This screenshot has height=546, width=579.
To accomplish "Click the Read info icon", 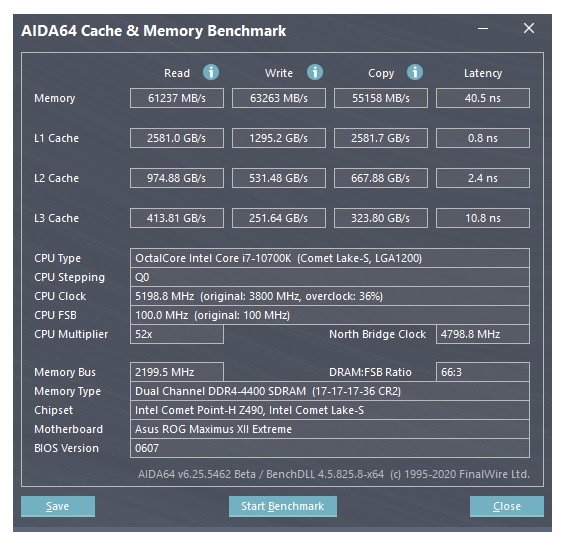I will coord(211,72).
